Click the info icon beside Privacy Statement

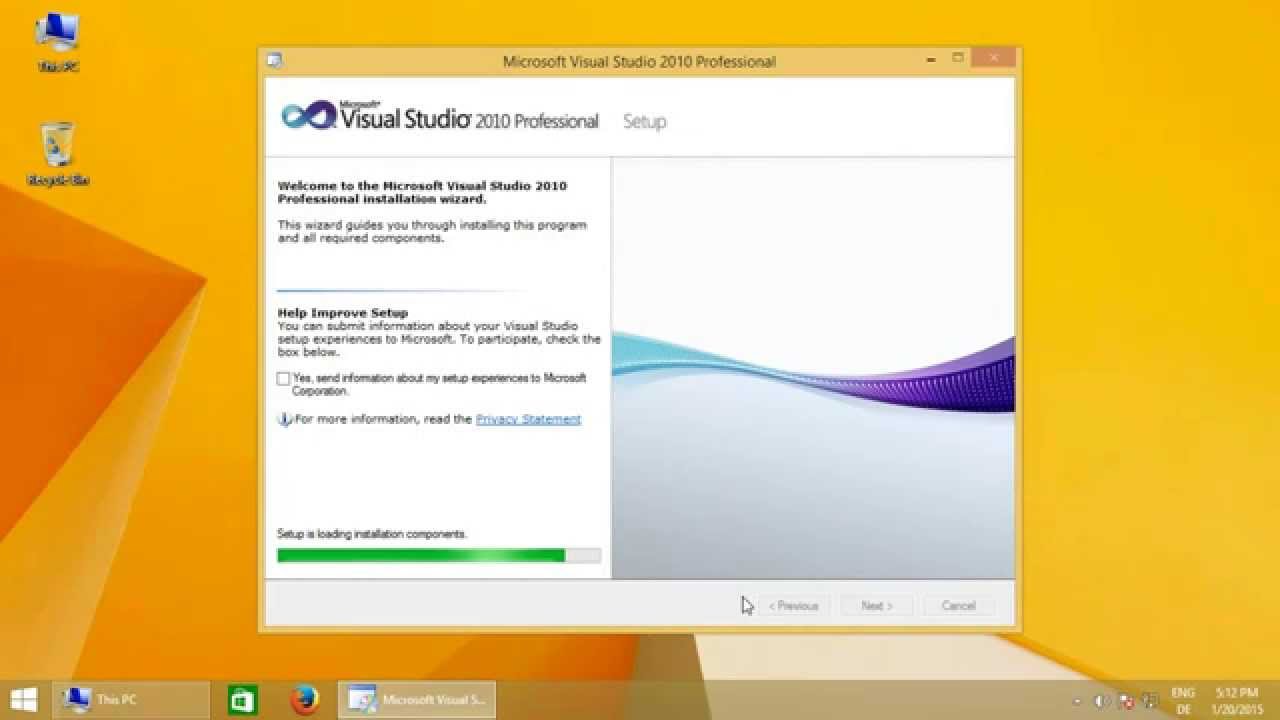(284, 420)
